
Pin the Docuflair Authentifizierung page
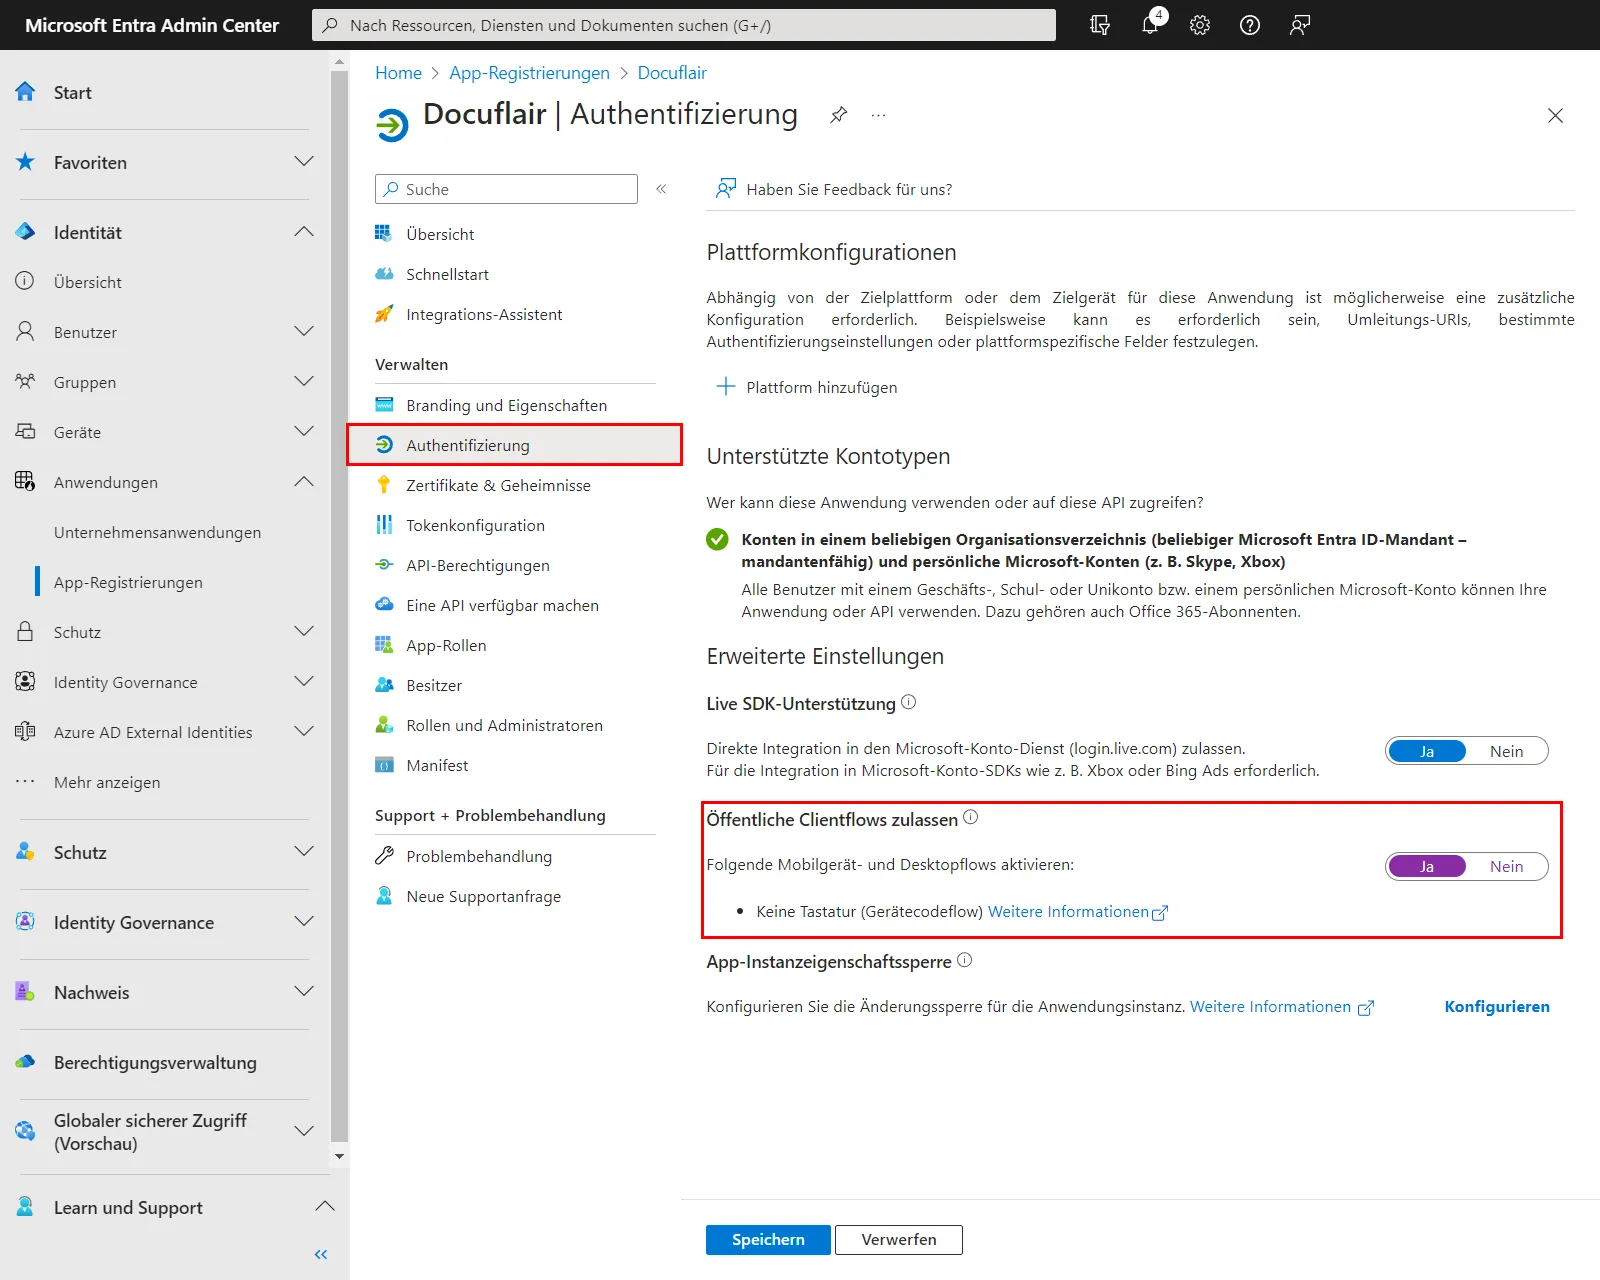coord(838,115)
